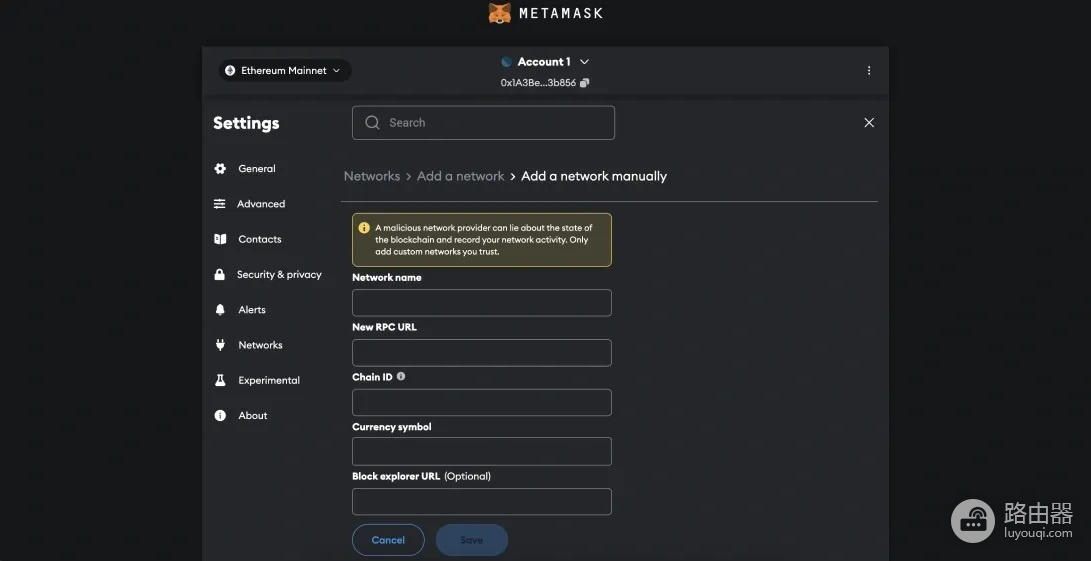Image resolution: width=1091 pixels, height=561 pixels.
Task: Click the warning info icon in banner
Action: click(x=364, y=228)
